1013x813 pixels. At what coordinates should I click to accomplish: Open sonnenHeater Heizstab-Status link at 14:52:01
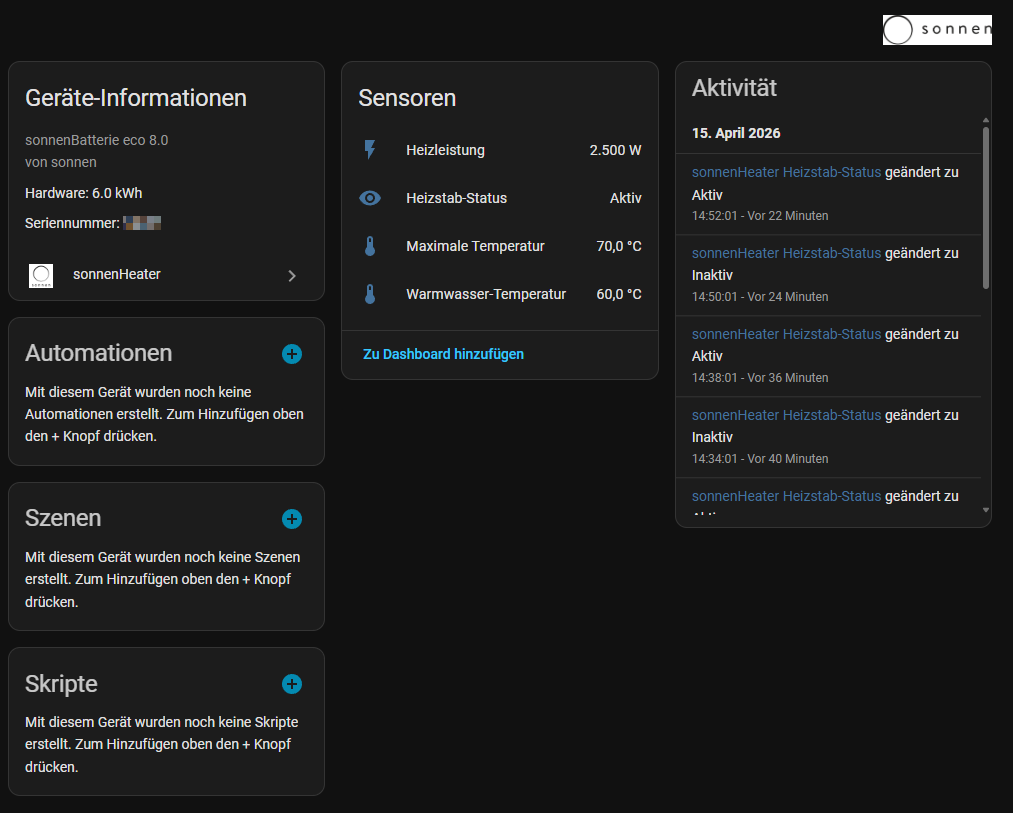[x=786, y=172]
